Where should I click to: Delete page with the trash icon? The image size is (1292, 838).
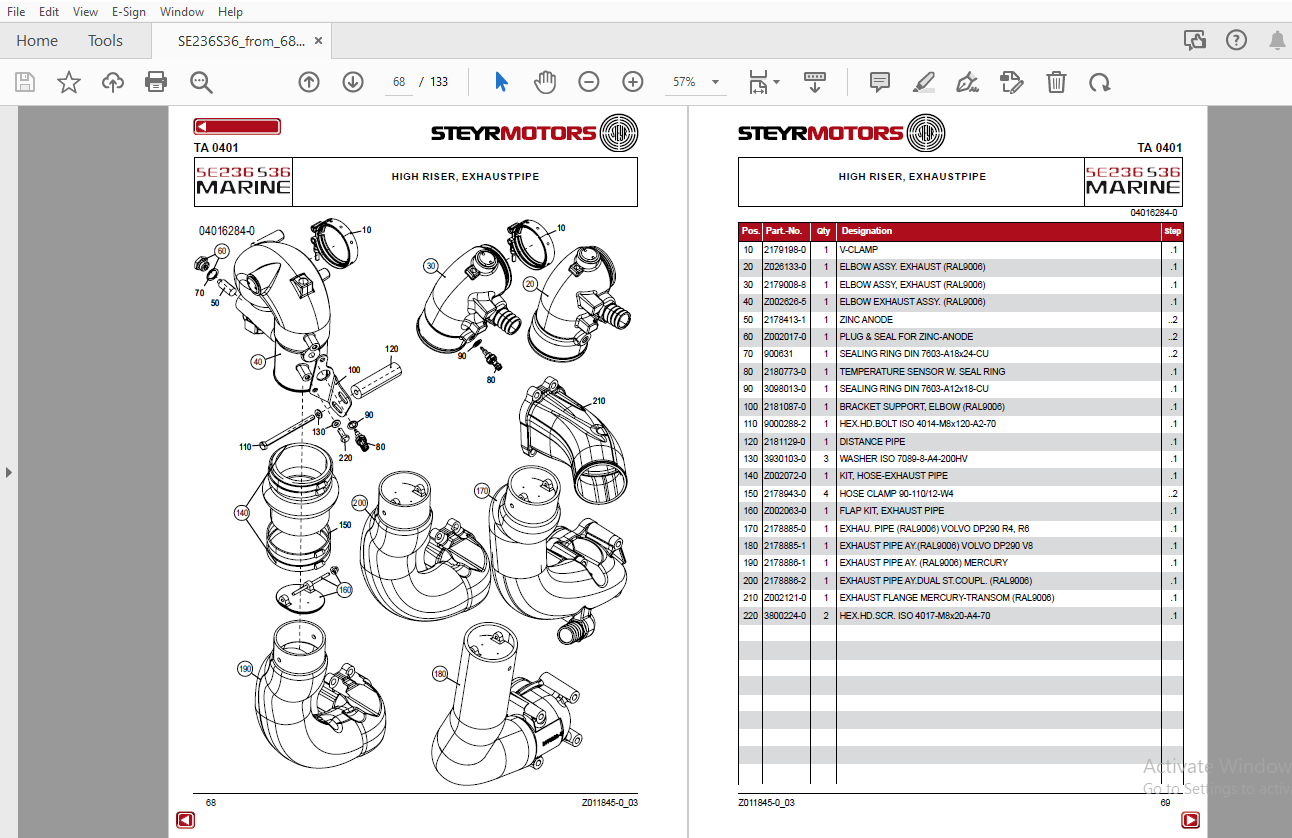coord(1056,82)
